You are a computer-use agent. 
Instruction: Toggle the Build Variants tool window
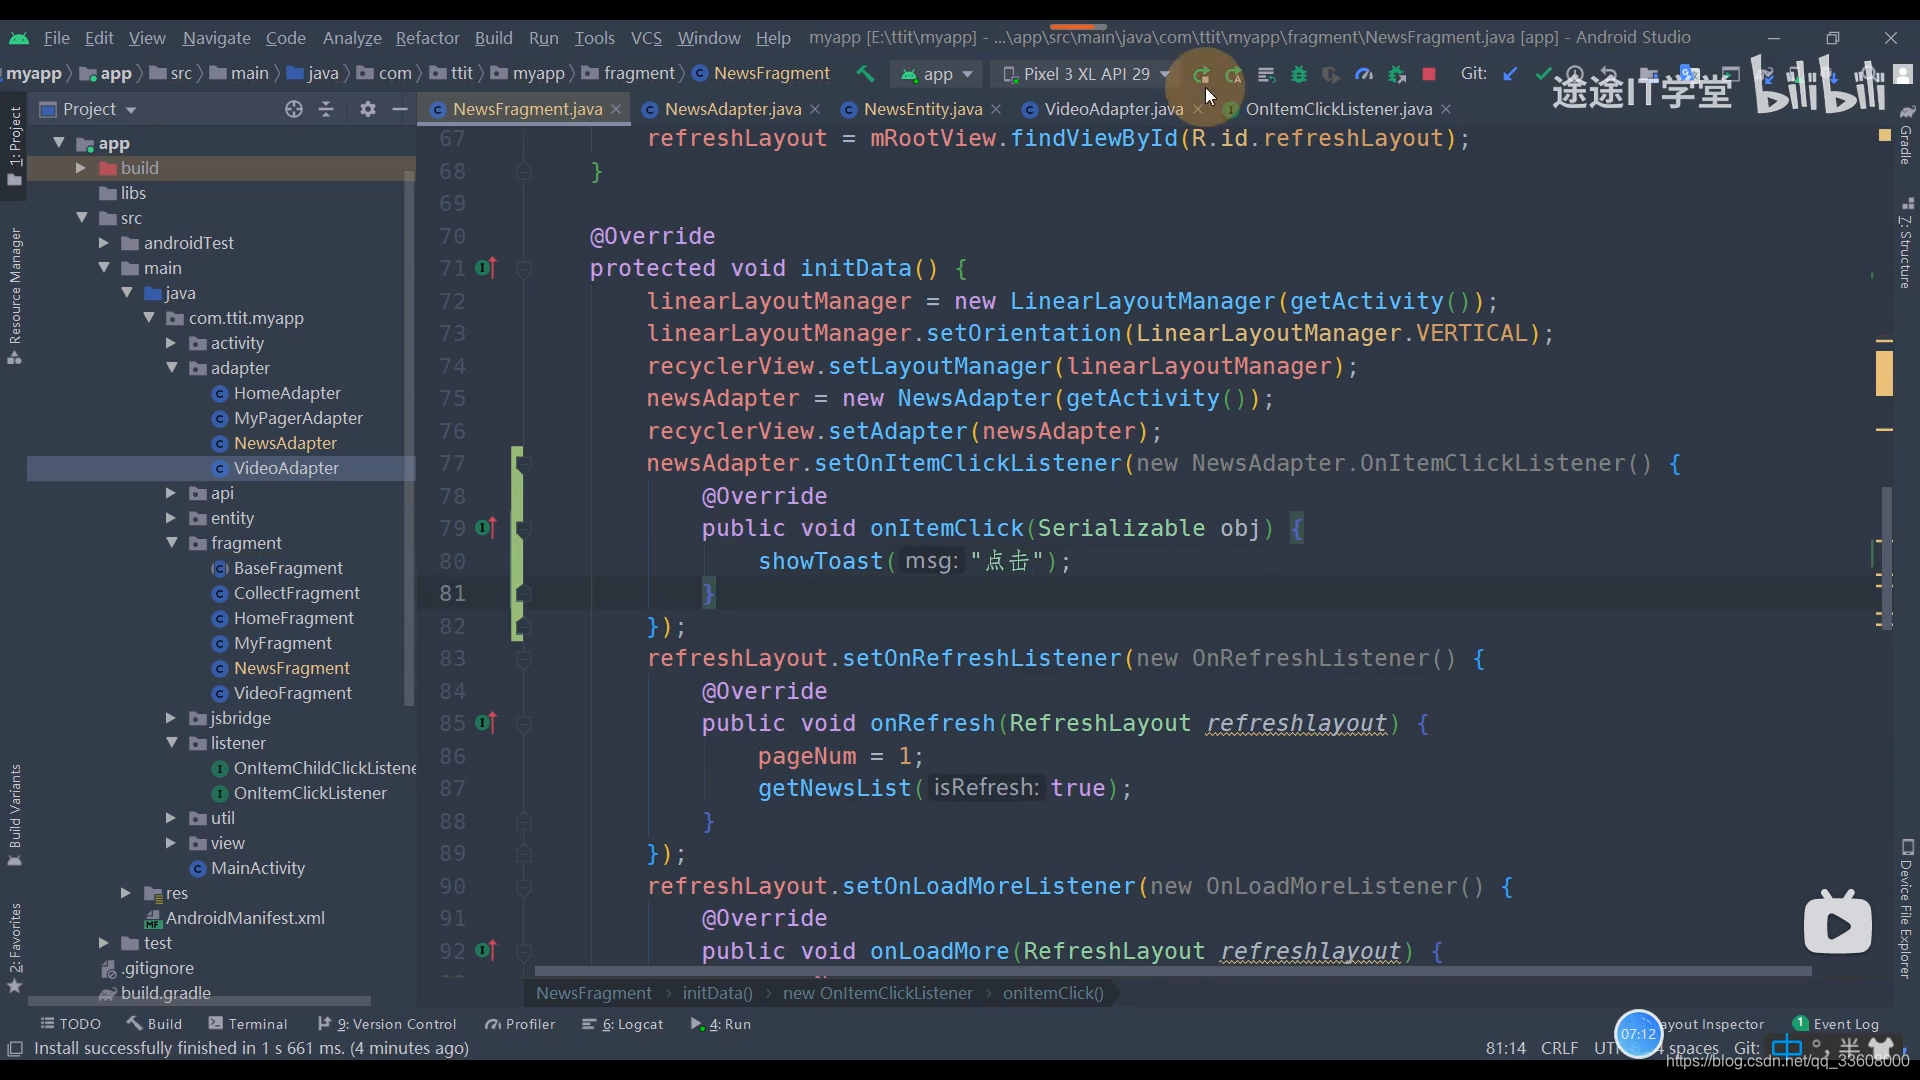15,815
